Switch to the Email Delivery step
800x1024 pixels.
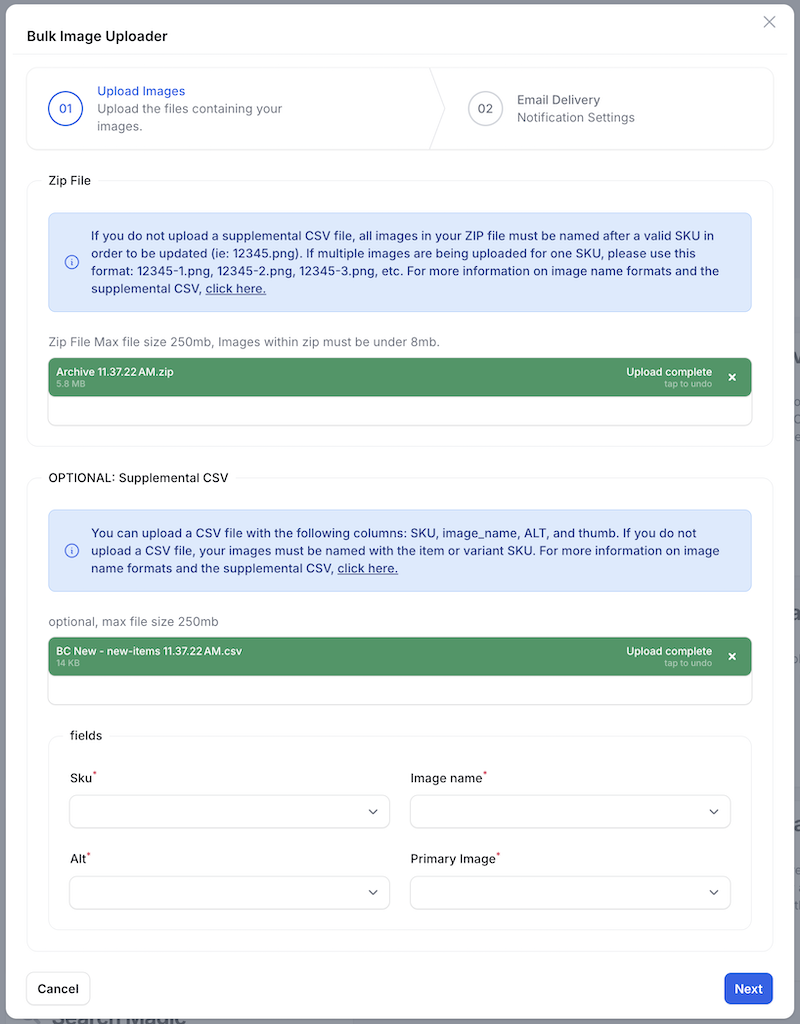(x=558, y=100)
